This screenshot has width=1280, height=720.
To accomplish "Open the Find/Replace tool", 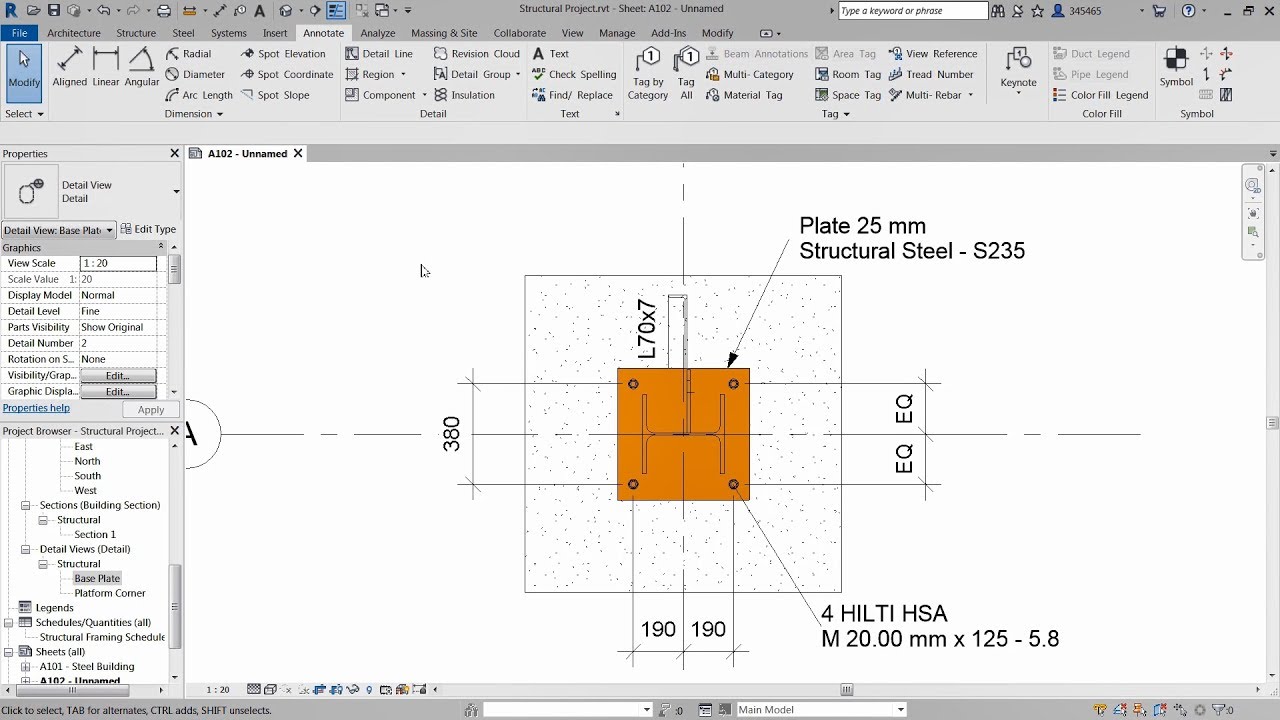I will [x=574, y=95].
